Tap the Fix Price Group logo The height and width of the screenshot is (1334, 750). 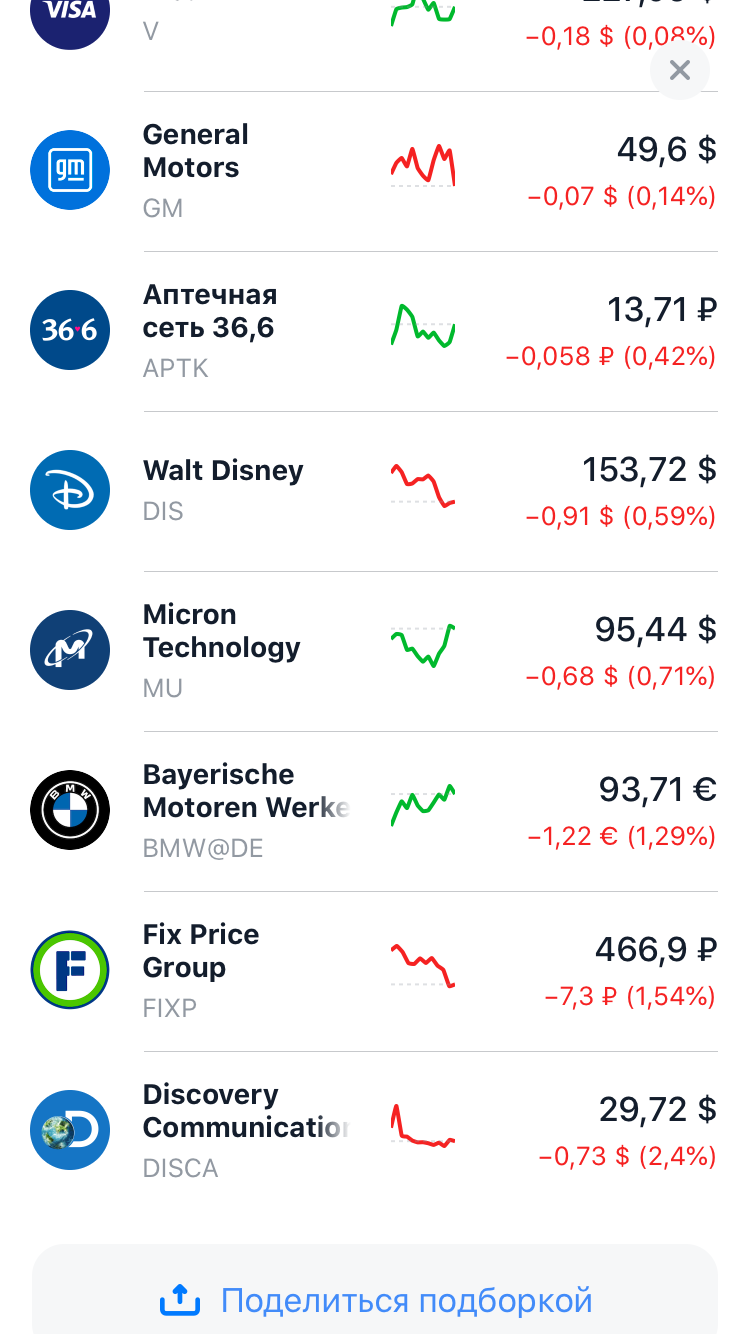70,970
